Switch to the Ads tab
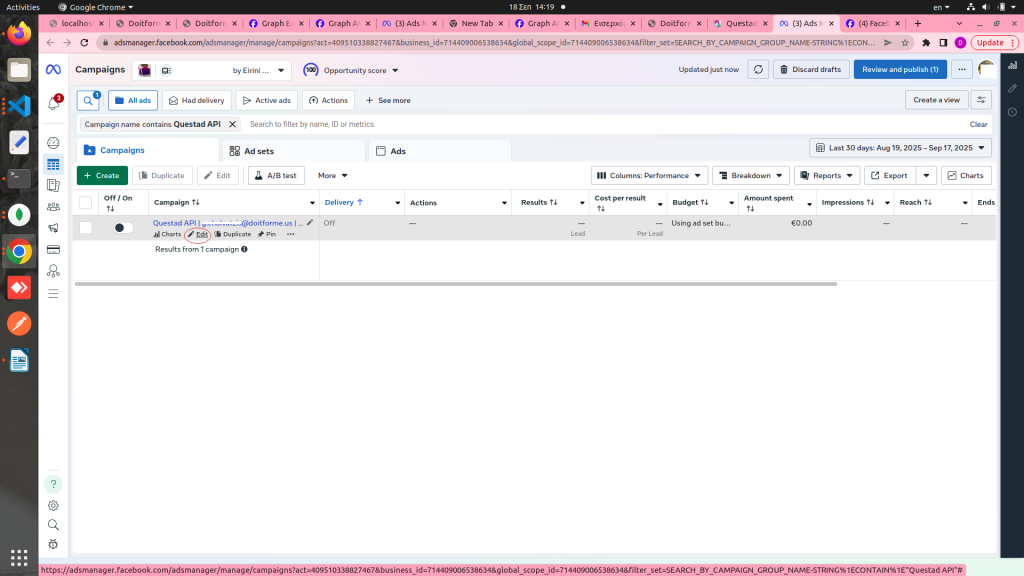The width and height of the screenshot is (1024, 576). pyautogui.click(x=397, y=151)
